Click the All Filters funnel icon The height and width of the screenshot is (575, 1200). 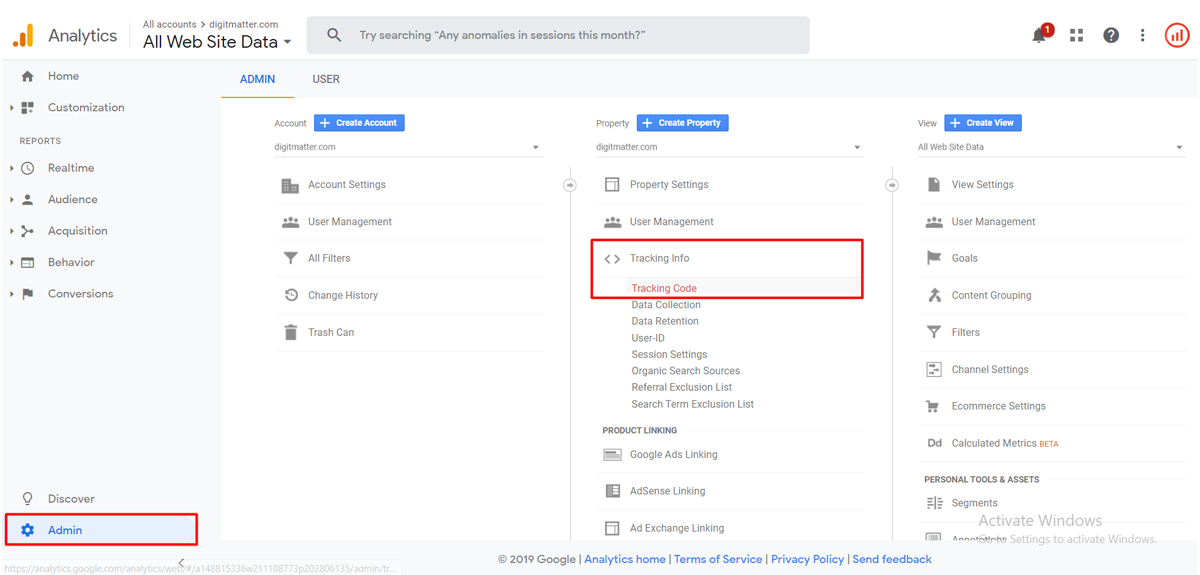[x=290, y=258]
